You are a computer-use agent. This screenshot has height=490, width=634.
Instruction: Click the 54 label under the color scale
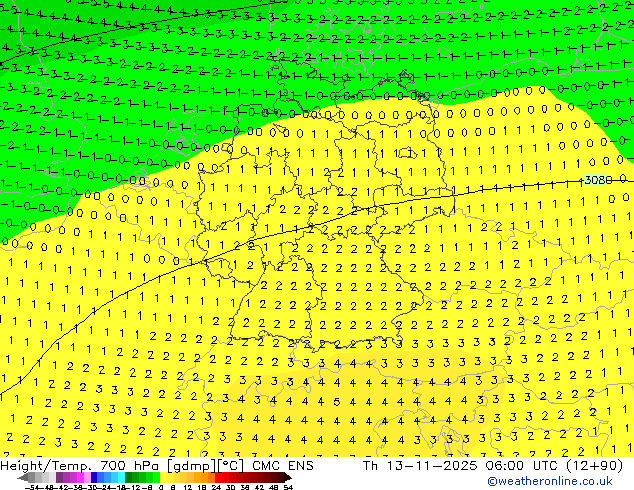288,488
